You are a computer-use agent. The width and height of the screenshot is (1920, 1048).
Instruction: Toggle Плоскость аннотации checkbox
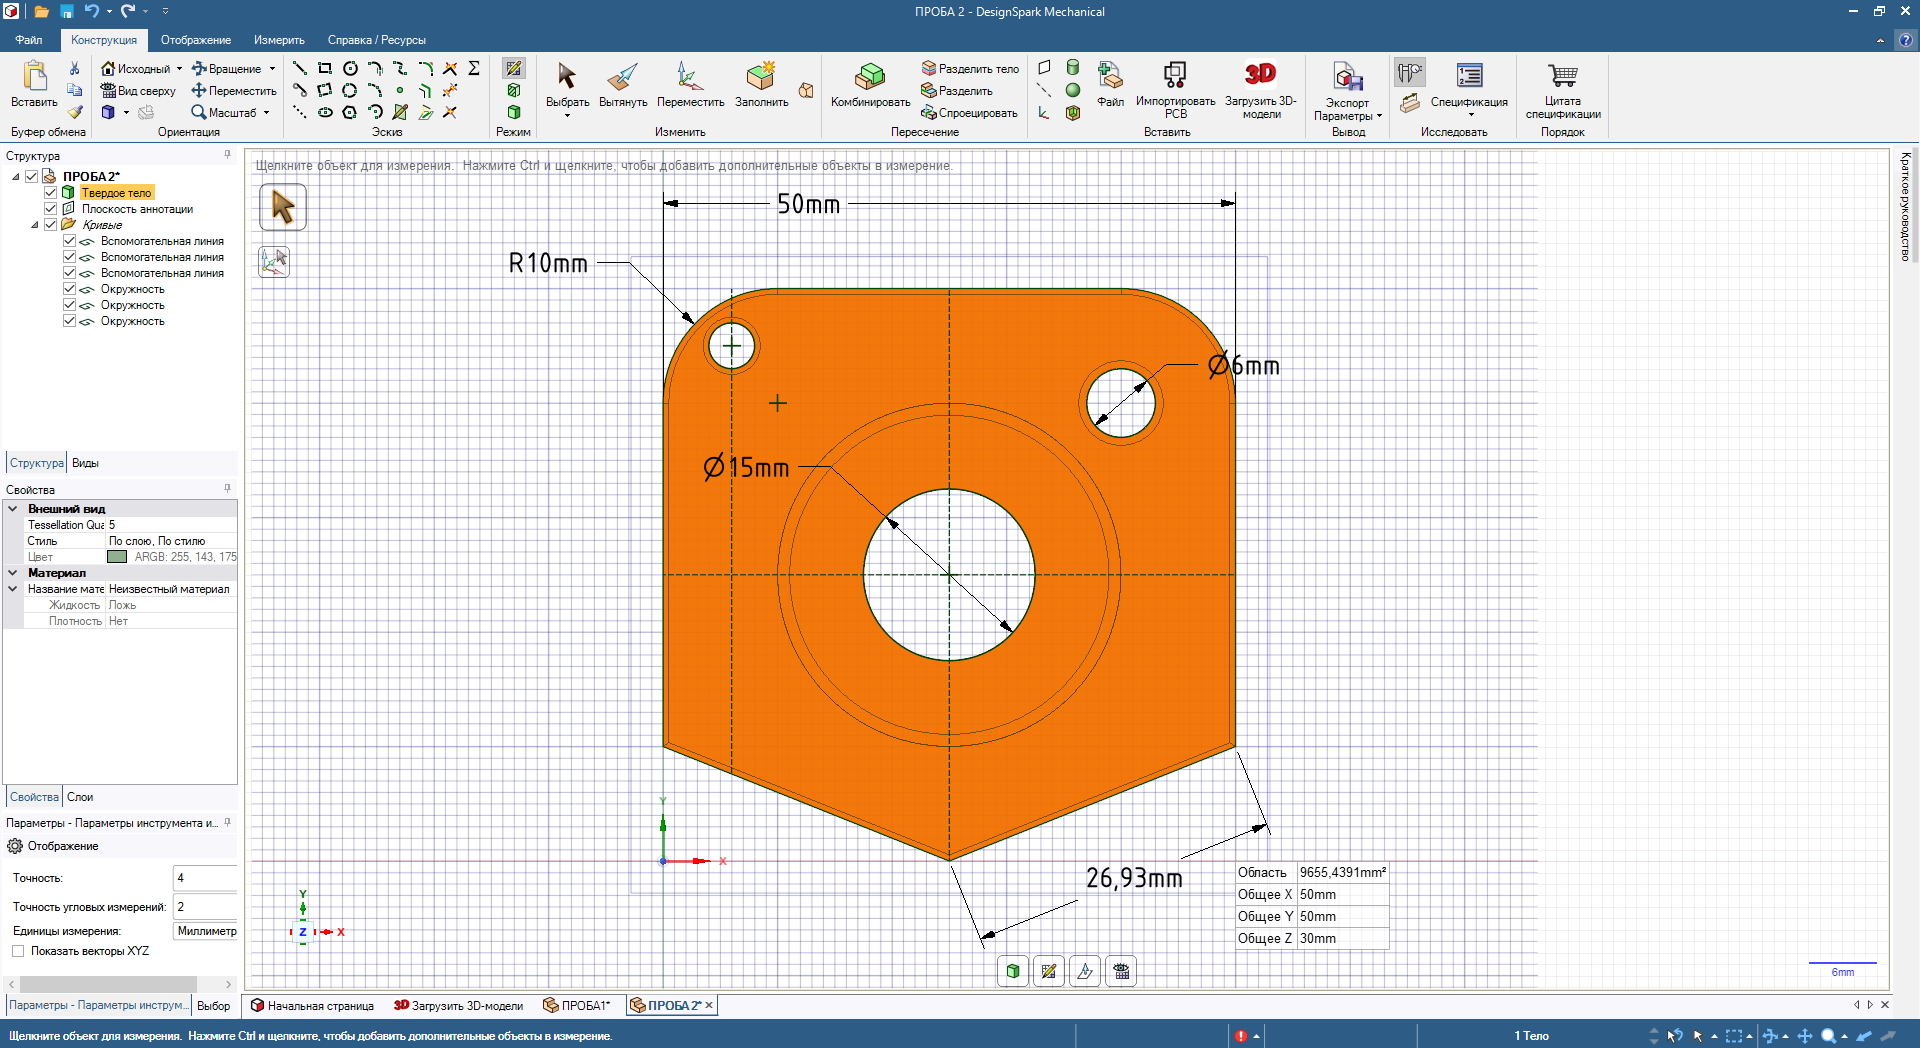click(51, 209)
